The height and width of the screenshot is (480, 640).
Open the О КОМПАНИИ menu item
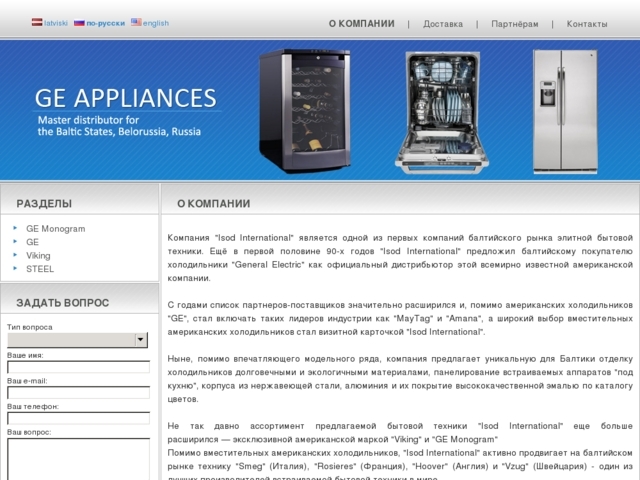tap(362, 24)
